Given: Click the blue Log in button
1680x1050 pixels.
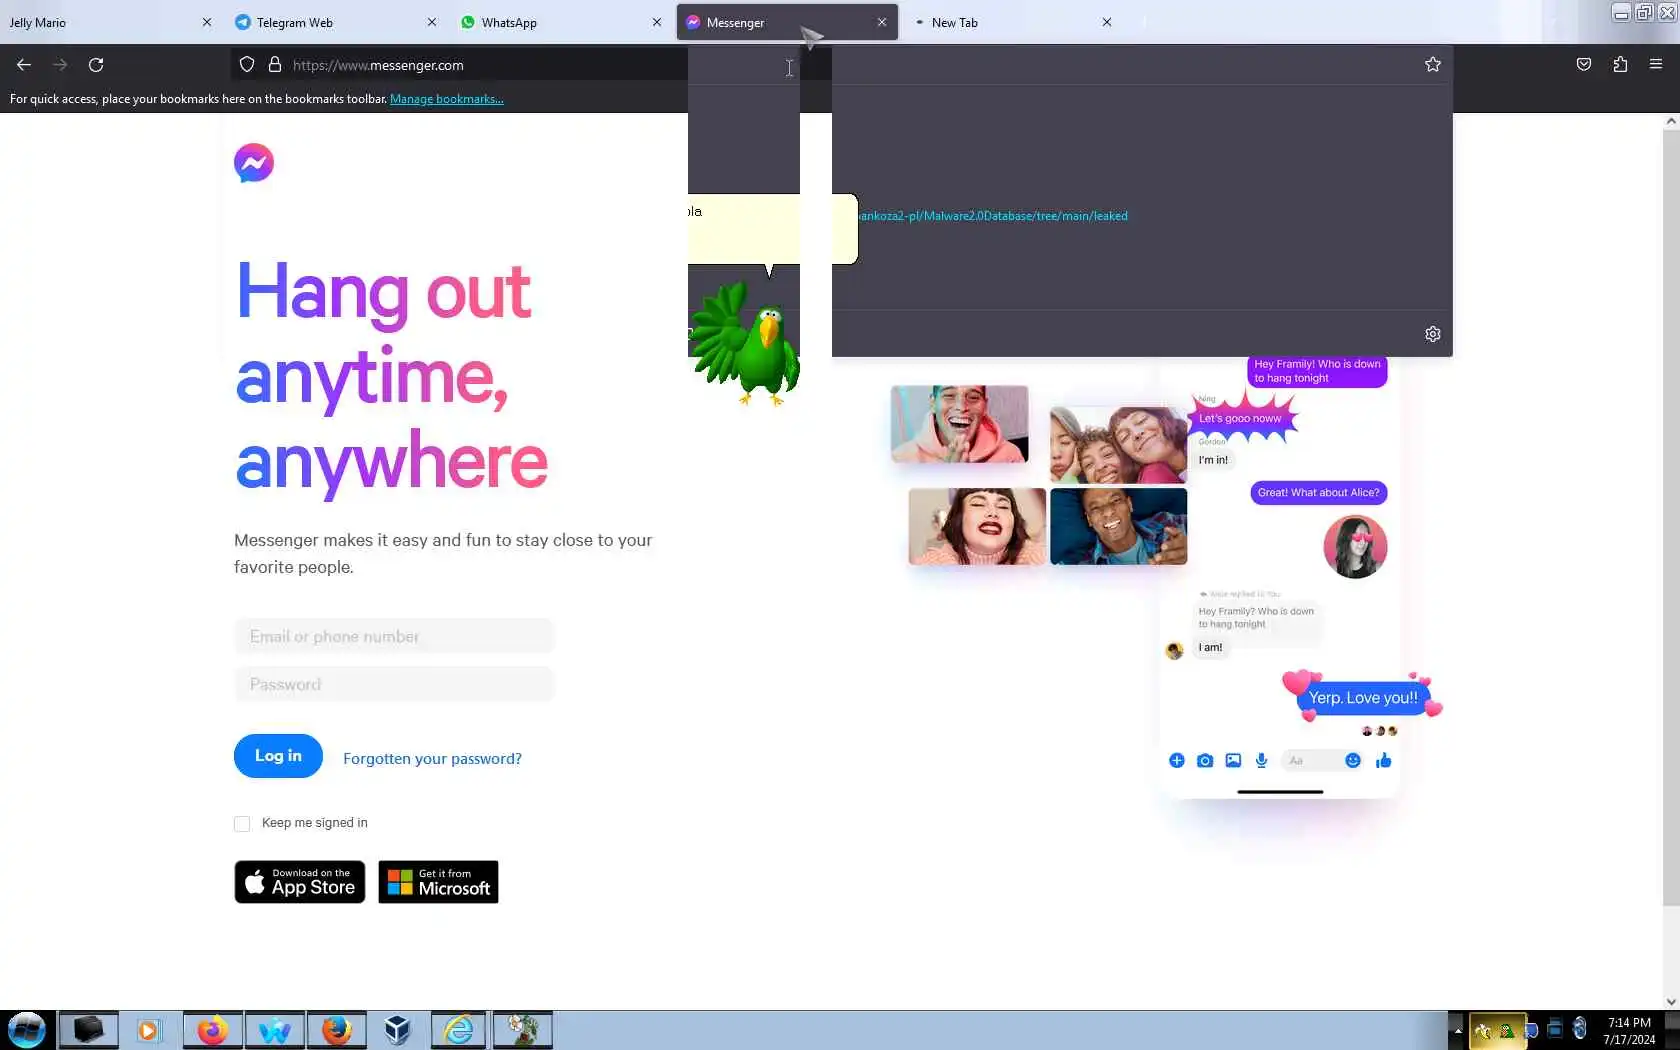Looking at the screenshot, I should pyautogui.click(x=278, y=756).
